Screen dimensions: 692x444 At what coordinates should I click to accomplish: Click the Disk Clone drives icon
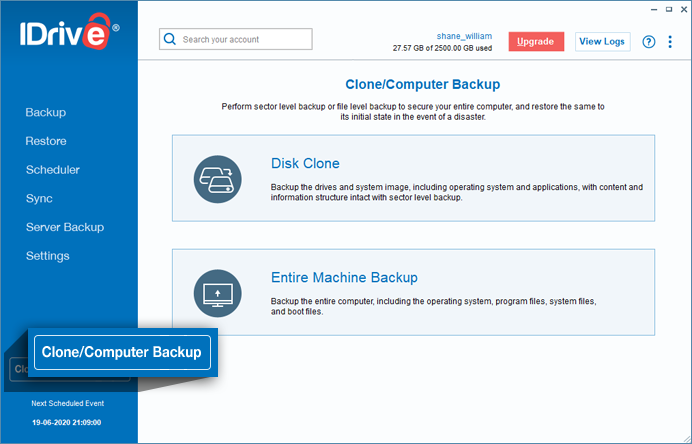[218, 179]
